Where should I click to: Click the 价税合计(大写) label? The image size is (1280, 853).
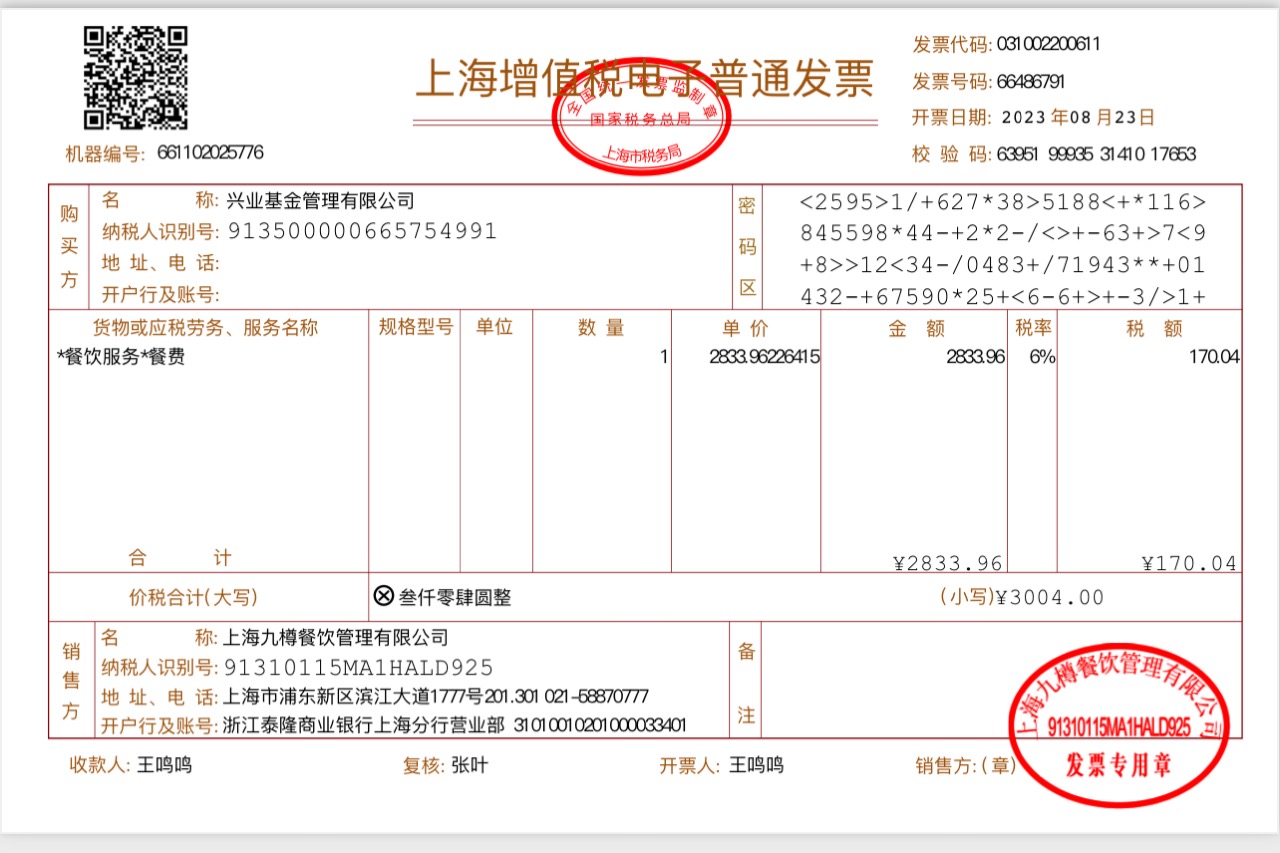click(x=193, y=598)
